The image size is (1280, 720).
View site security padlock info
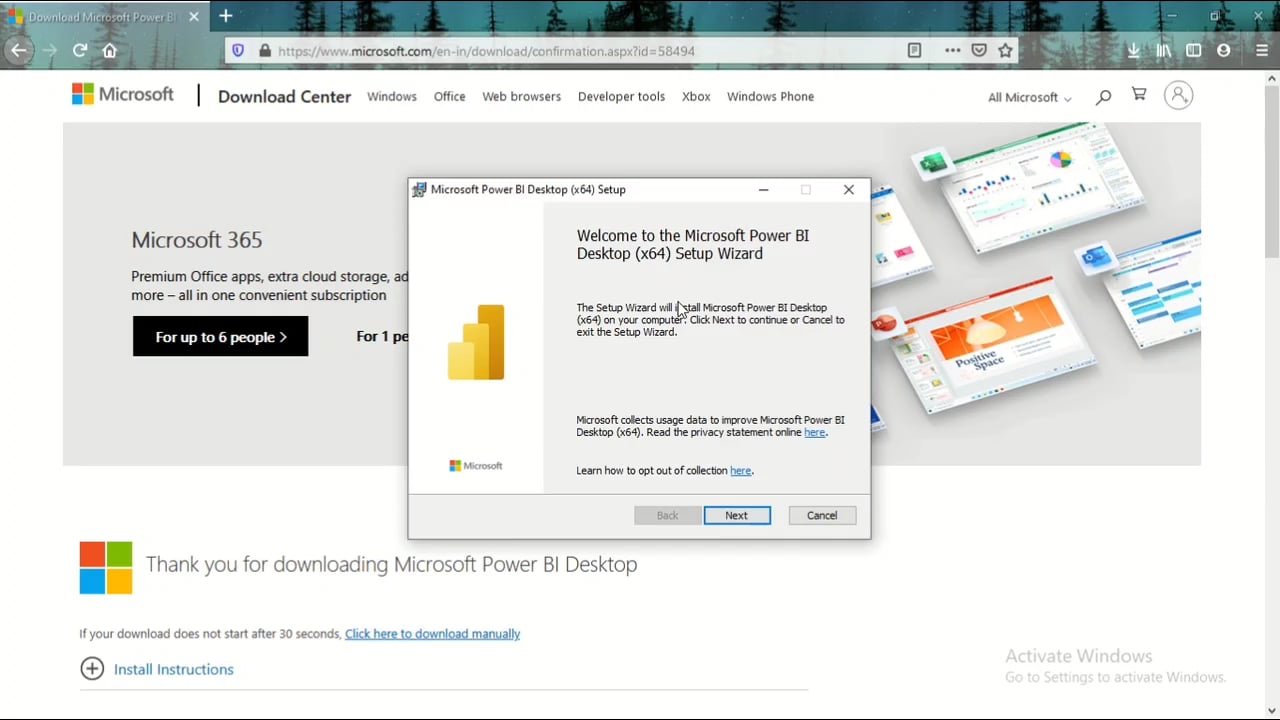pyautogui.click(x=264, y=51)
